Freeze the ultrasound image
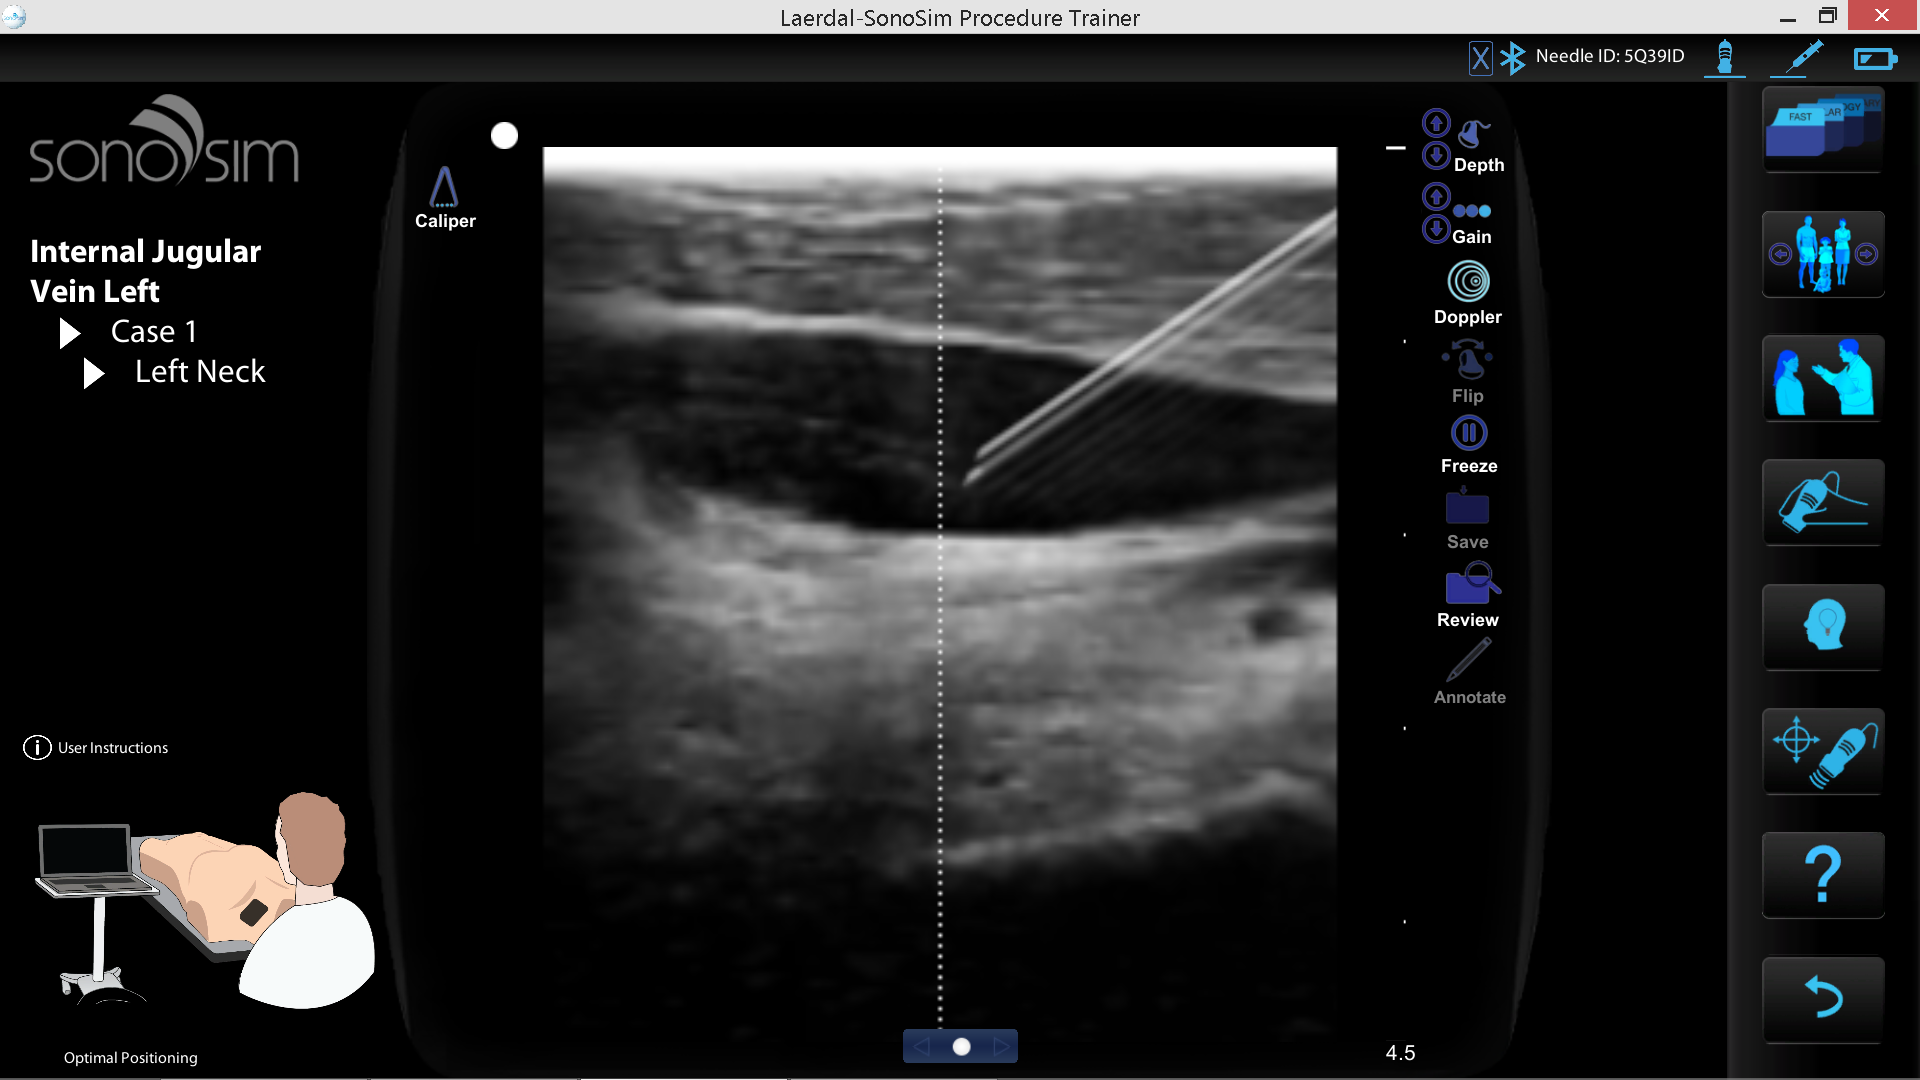The image size is (1920, 1080). pos(1469,433)
